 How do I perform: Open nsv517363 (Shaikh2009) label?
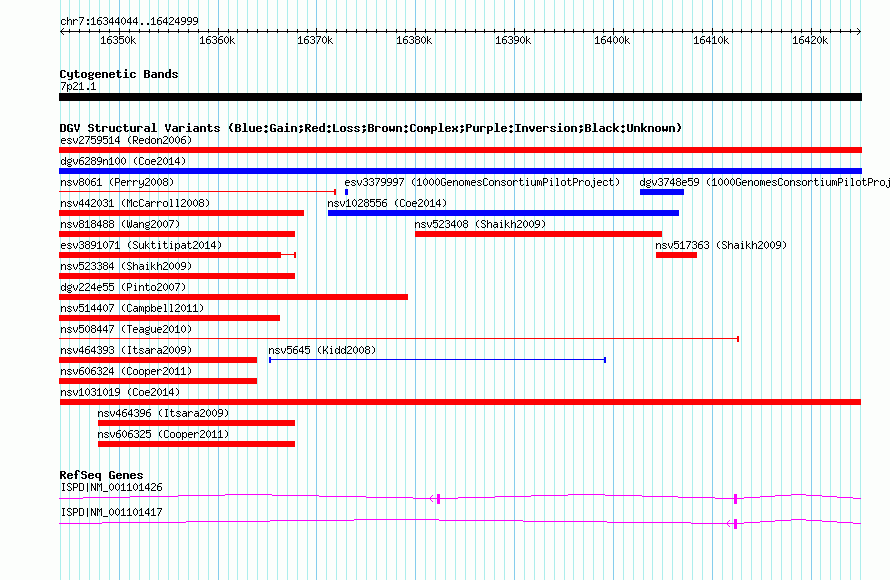point(721,245)
